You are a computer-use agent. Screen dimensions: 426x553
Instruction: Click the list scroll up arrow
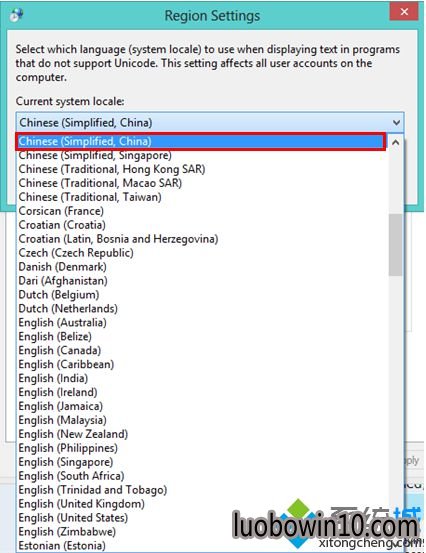(x=396, y=142)
